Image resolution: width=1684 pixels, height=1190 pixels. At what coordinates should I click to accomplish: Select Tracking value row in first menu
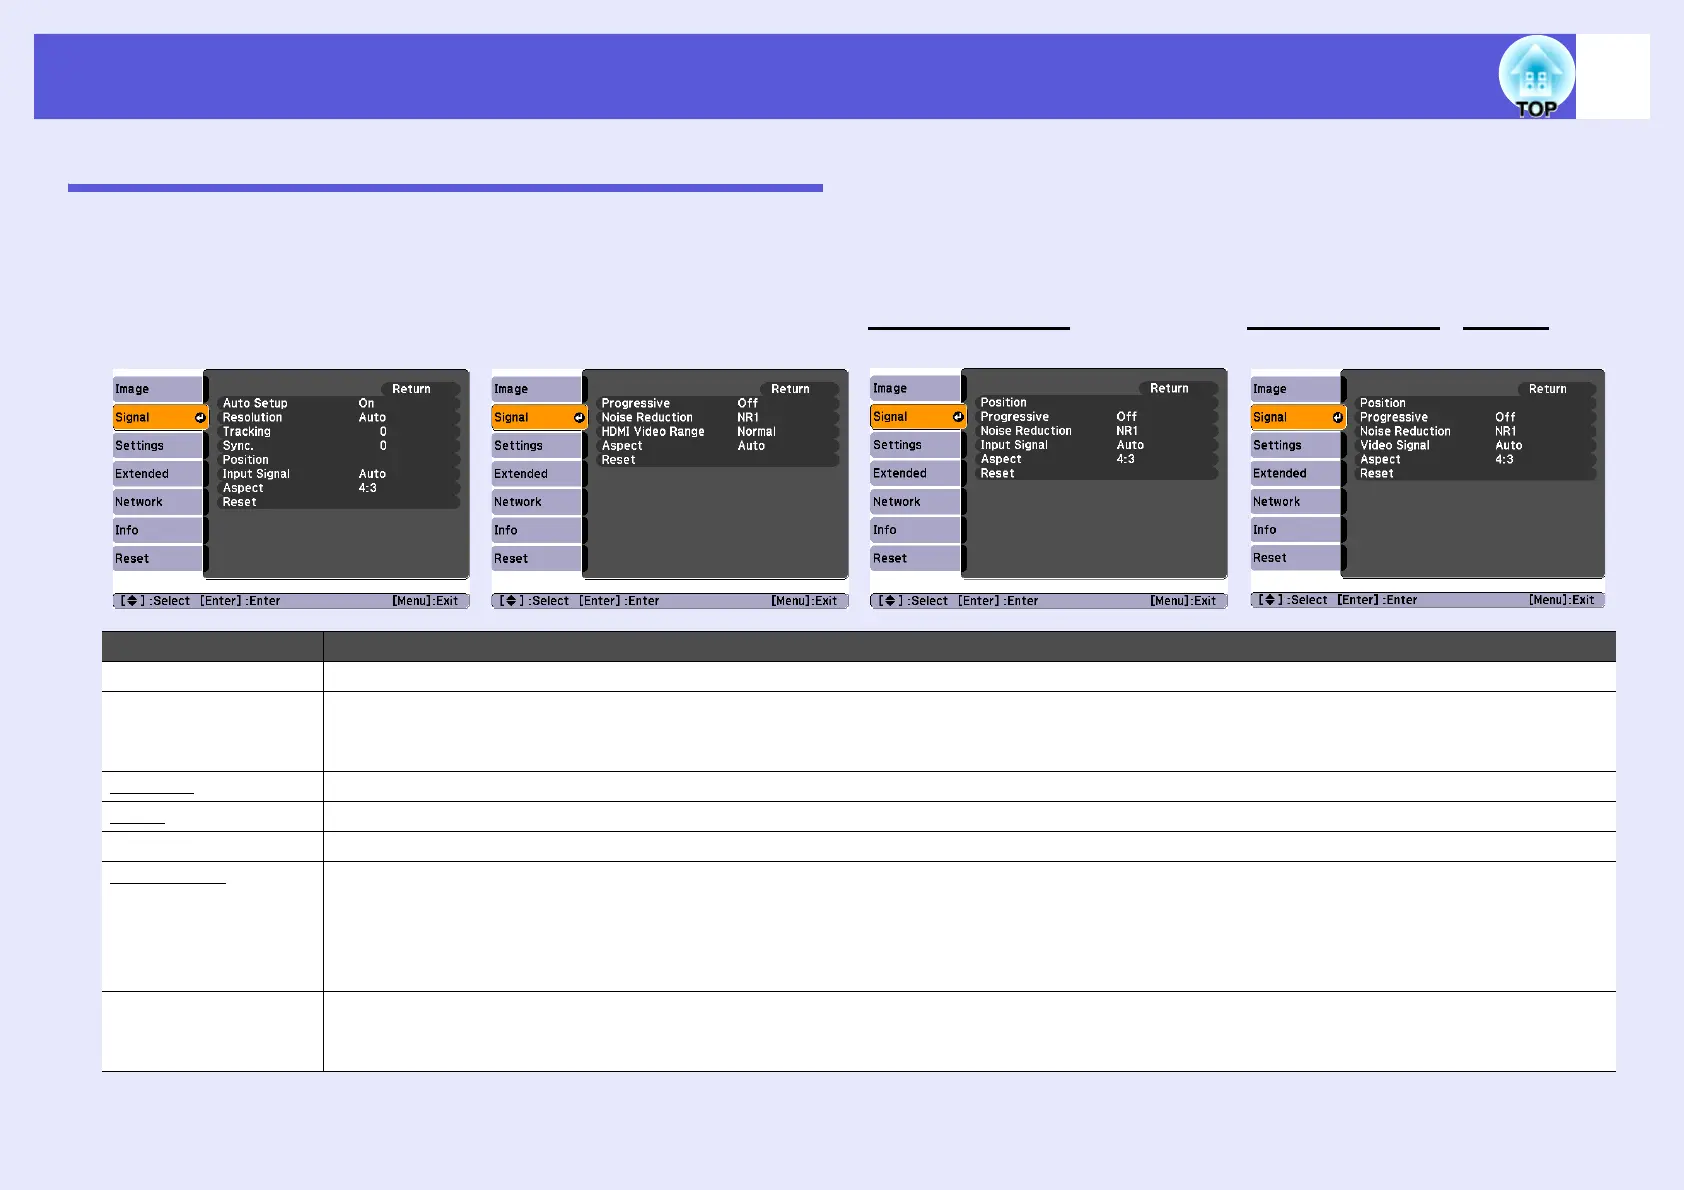coord(338,431)
